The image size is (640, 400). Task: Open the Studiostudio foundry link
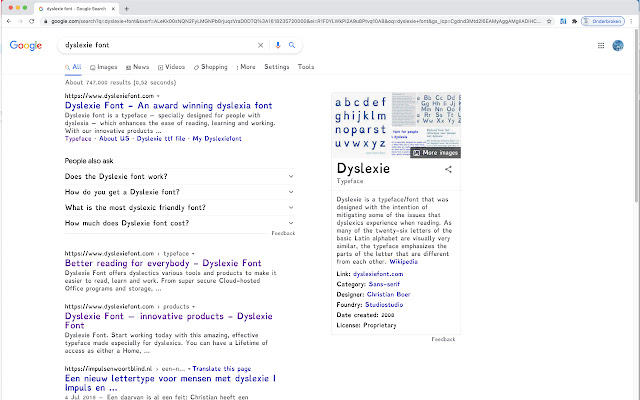384,305
